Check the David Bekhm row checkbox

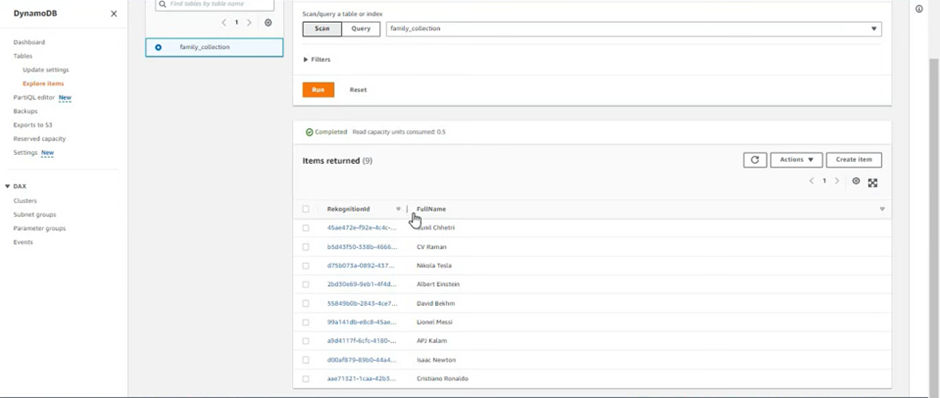[306, 303]
